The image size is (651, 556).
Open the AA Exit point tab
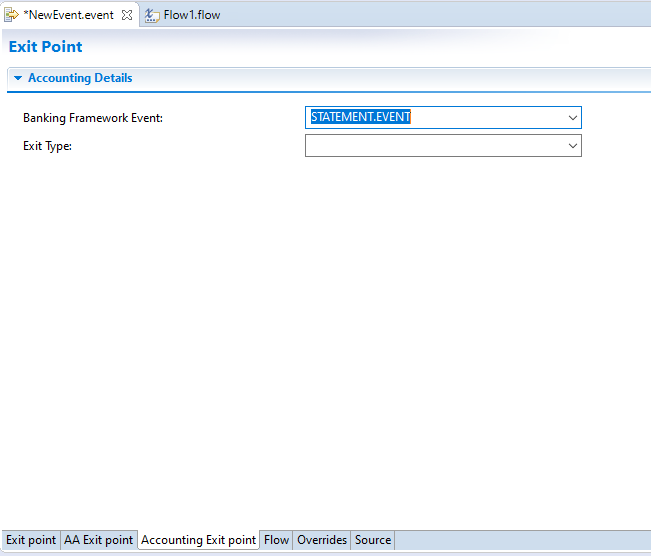click(98, 540)
